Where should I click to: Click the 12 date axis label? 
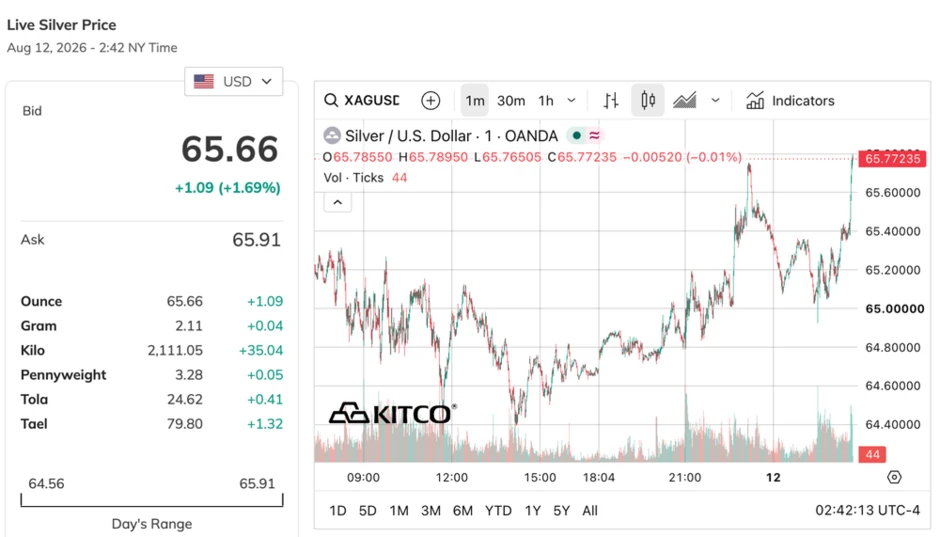click(x=773, y=478)
